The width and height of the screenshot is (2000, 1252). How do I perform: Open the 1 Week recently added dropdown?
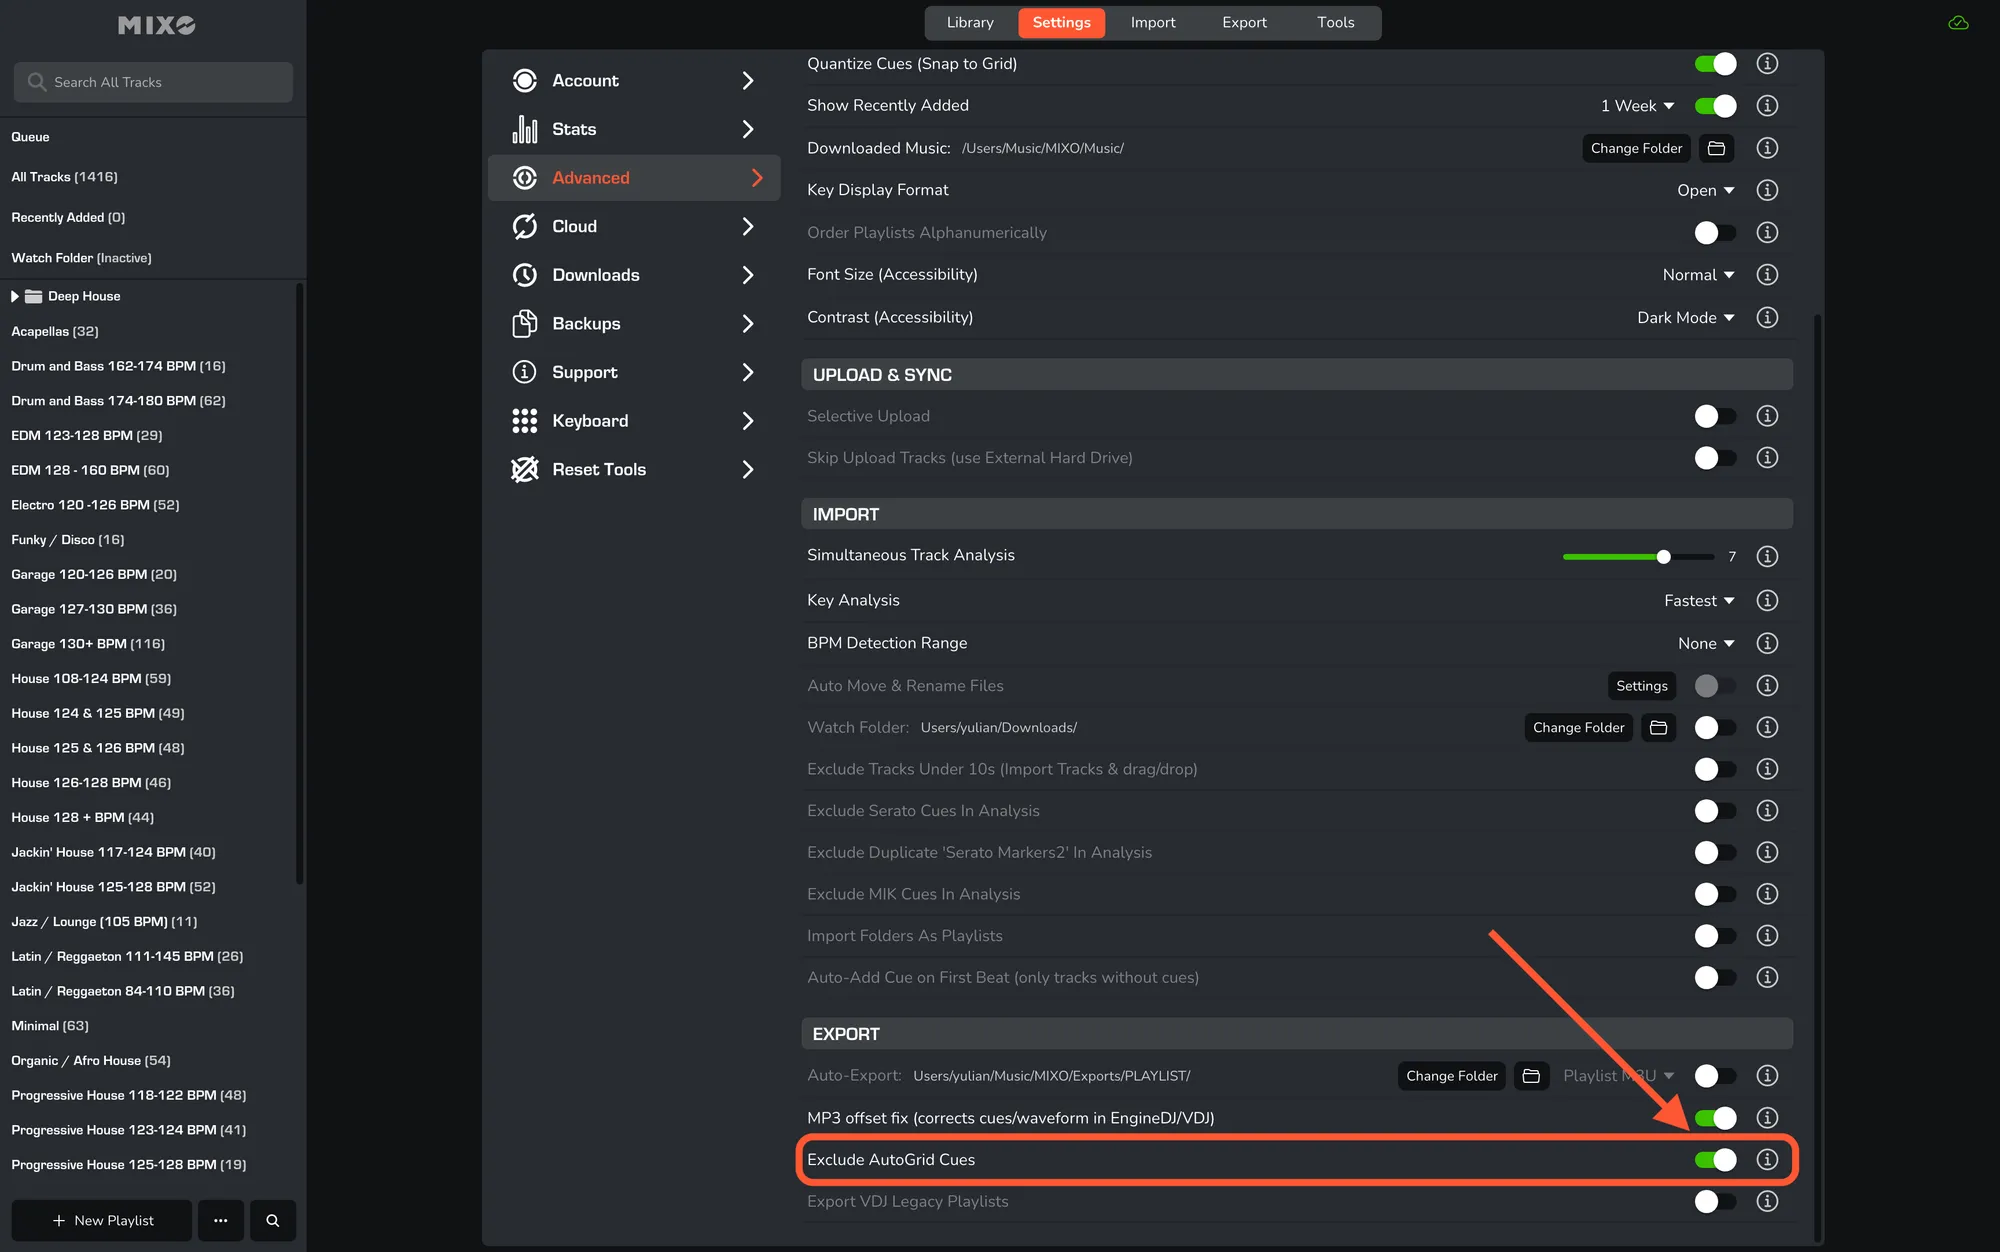[x=1637, y=106]
